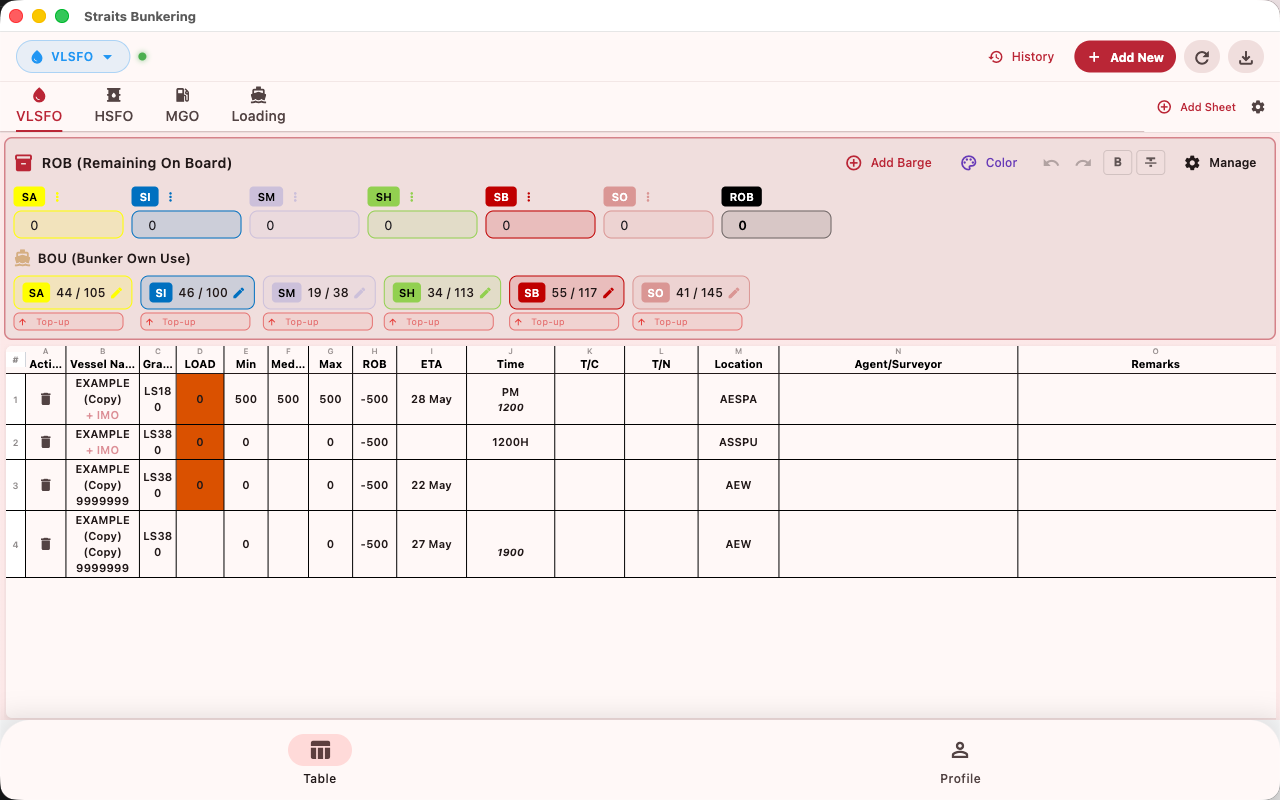Delete row 3 with trash icon
1280x800 pixels.
coord(45,485)
